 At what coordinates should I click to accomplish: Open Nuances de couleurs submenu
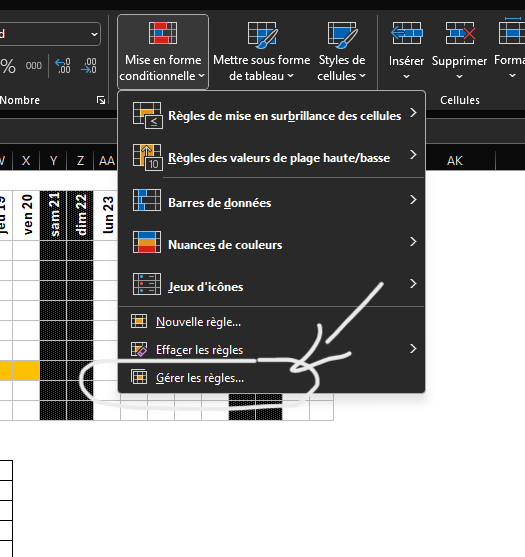(x=272, y=244)
